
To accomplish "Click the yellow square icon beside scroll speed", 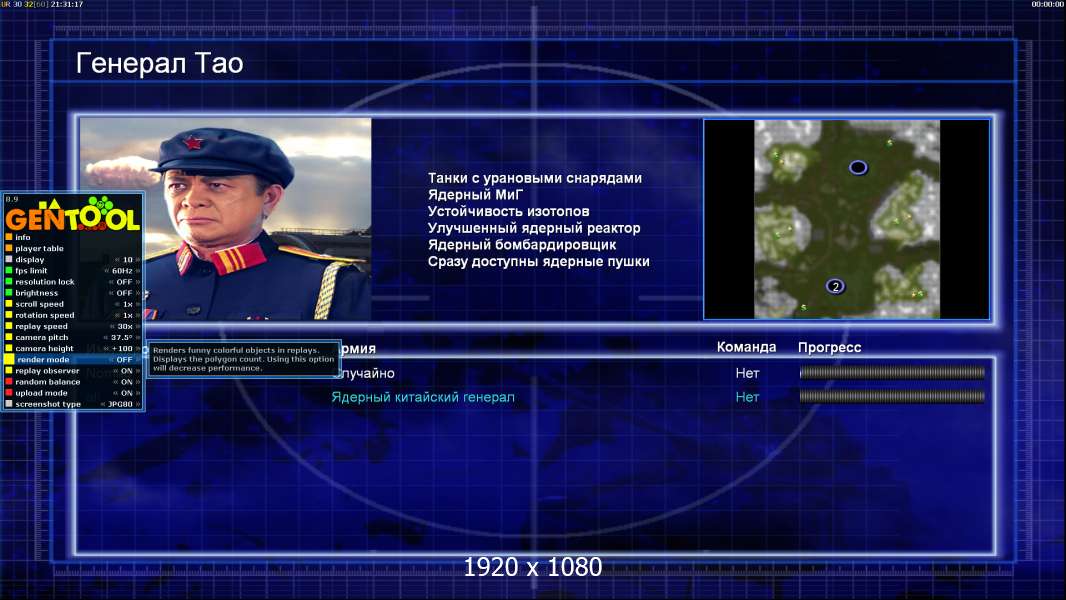I will pos(9,304).
